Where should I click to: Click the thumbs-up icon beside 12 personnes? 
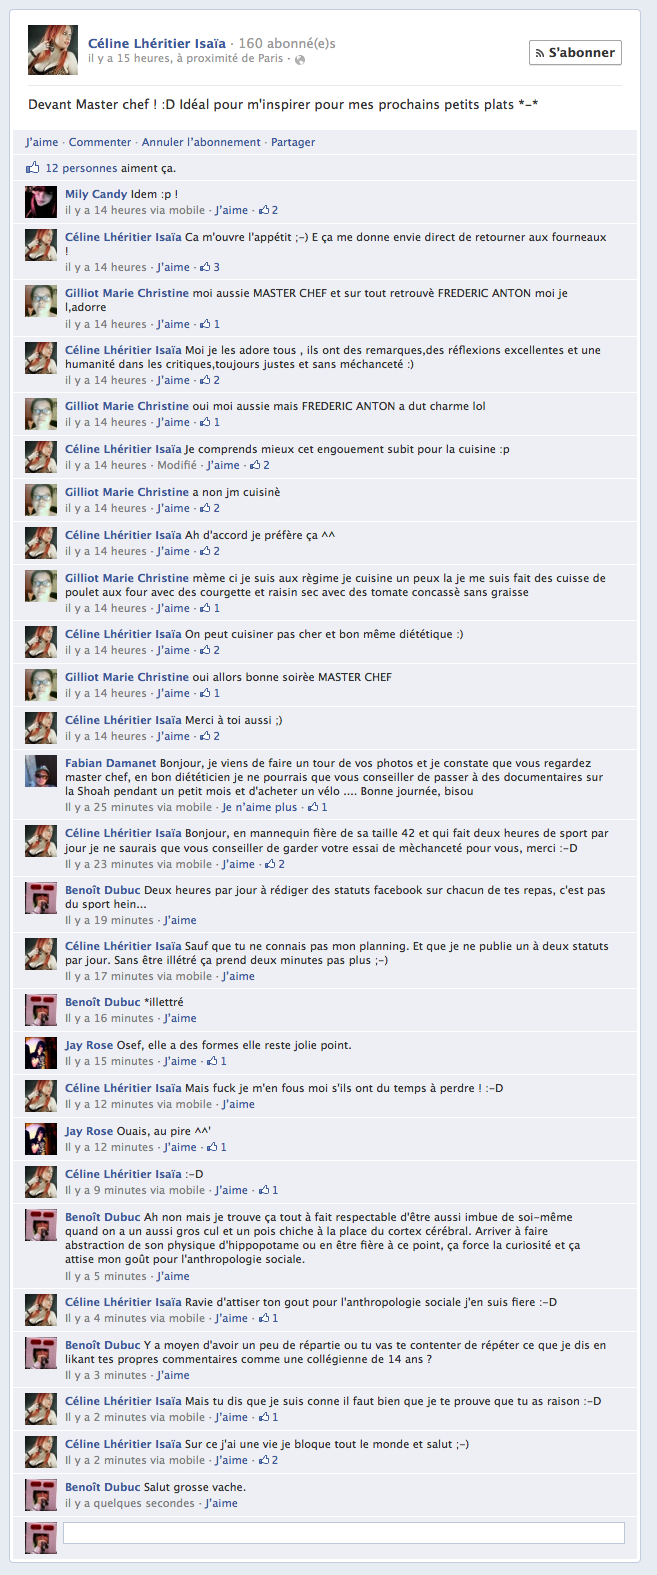[x=33, y=167]
